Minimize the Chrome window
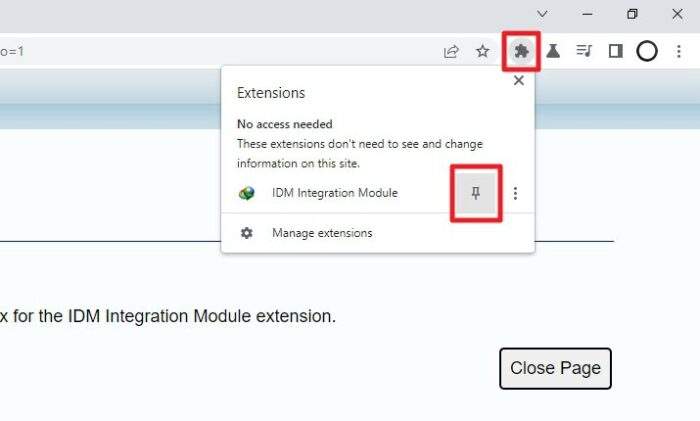700x421 pixels. pos(587,14)
